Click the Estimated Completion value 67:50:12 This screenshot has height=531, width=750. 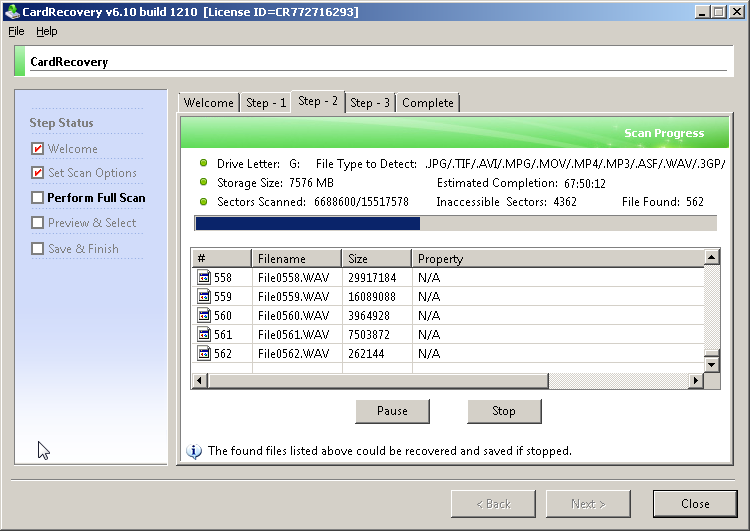point(585,183)
